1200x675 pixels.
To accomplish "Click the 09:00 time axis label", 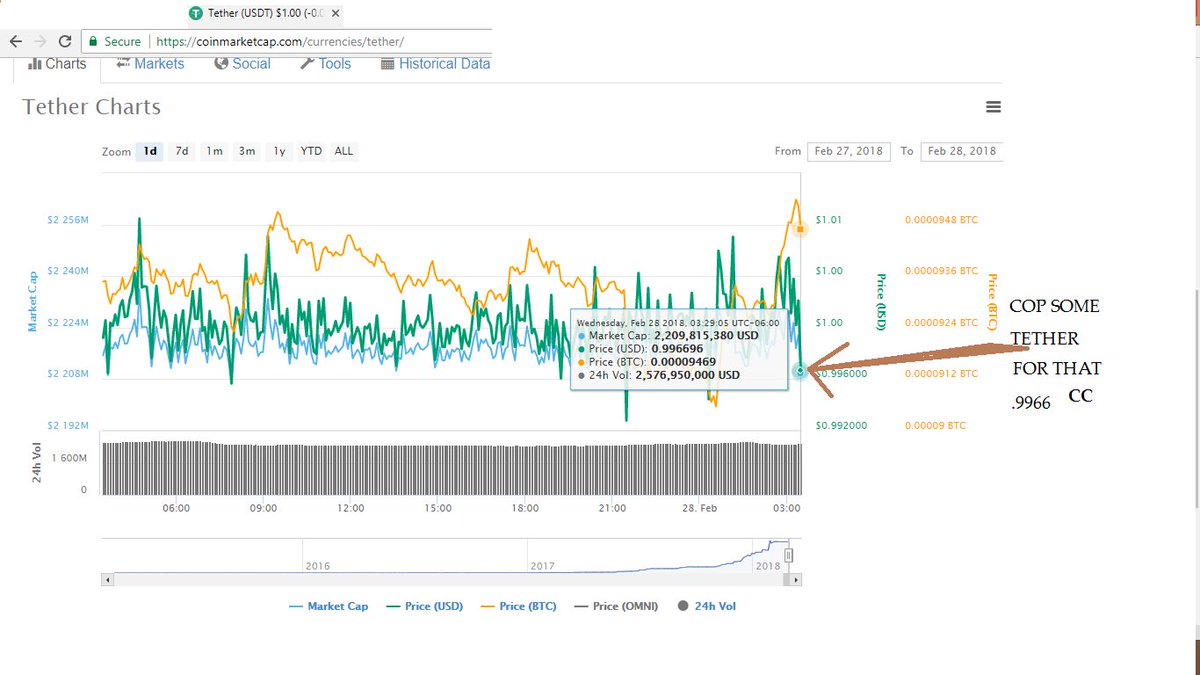I will coord(263,508).
